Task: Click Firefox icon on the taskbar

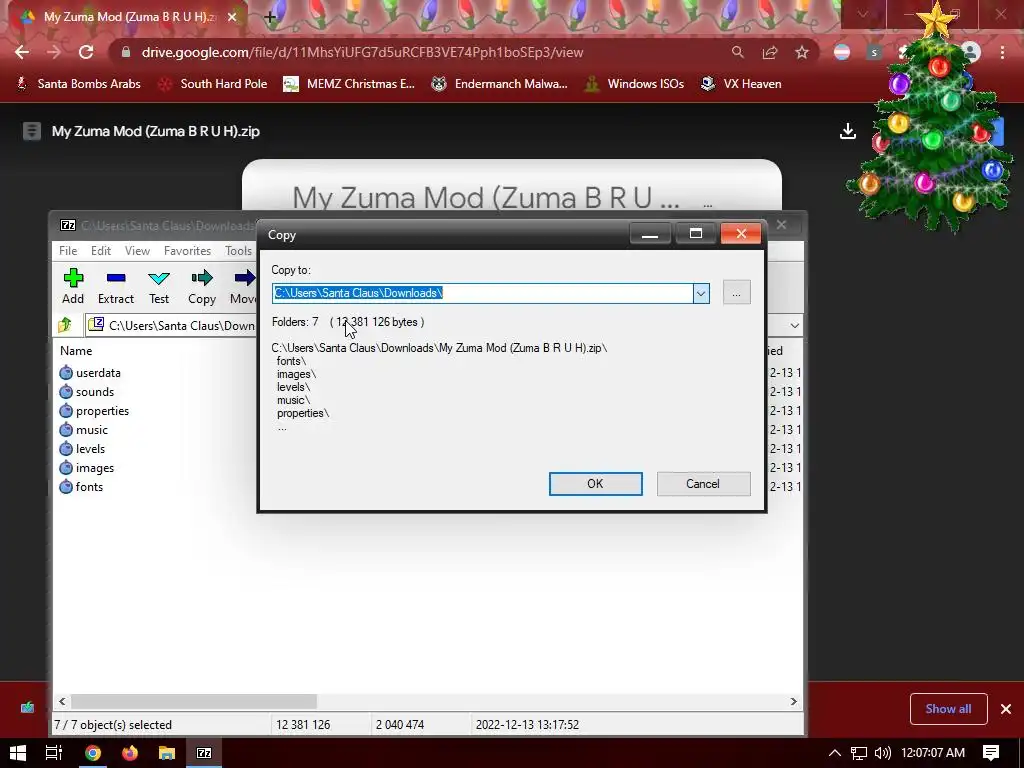Action: 130,753
